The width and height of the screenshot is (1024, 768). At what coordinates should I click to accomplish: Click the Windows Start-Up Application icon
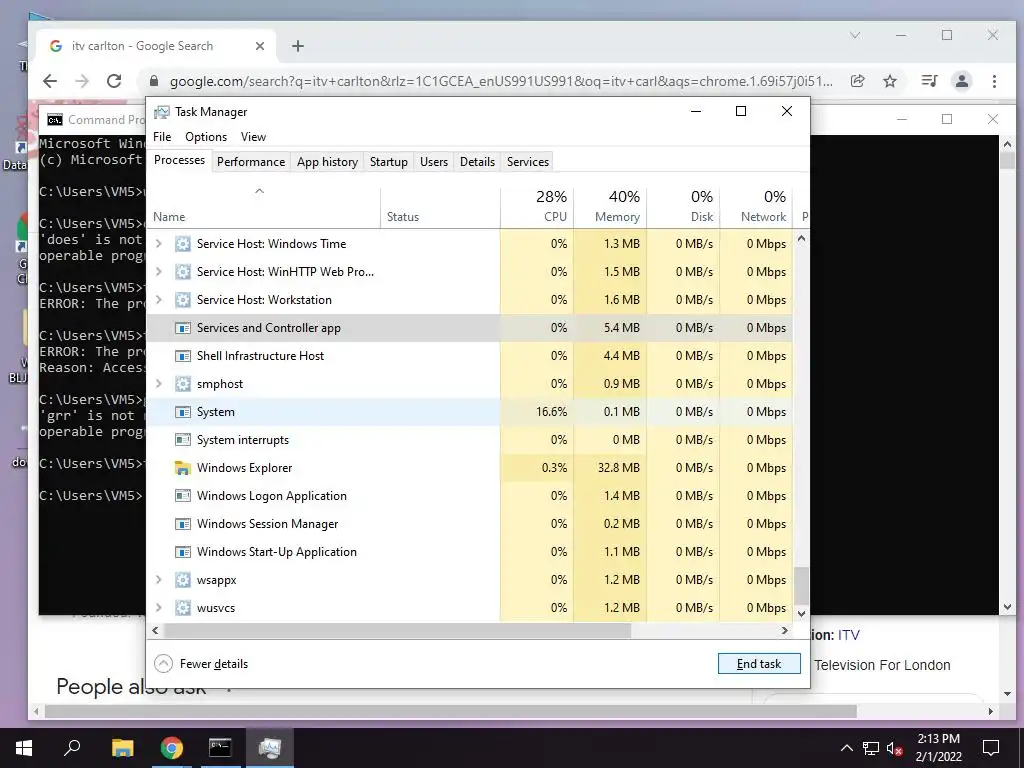click(183, 552)
